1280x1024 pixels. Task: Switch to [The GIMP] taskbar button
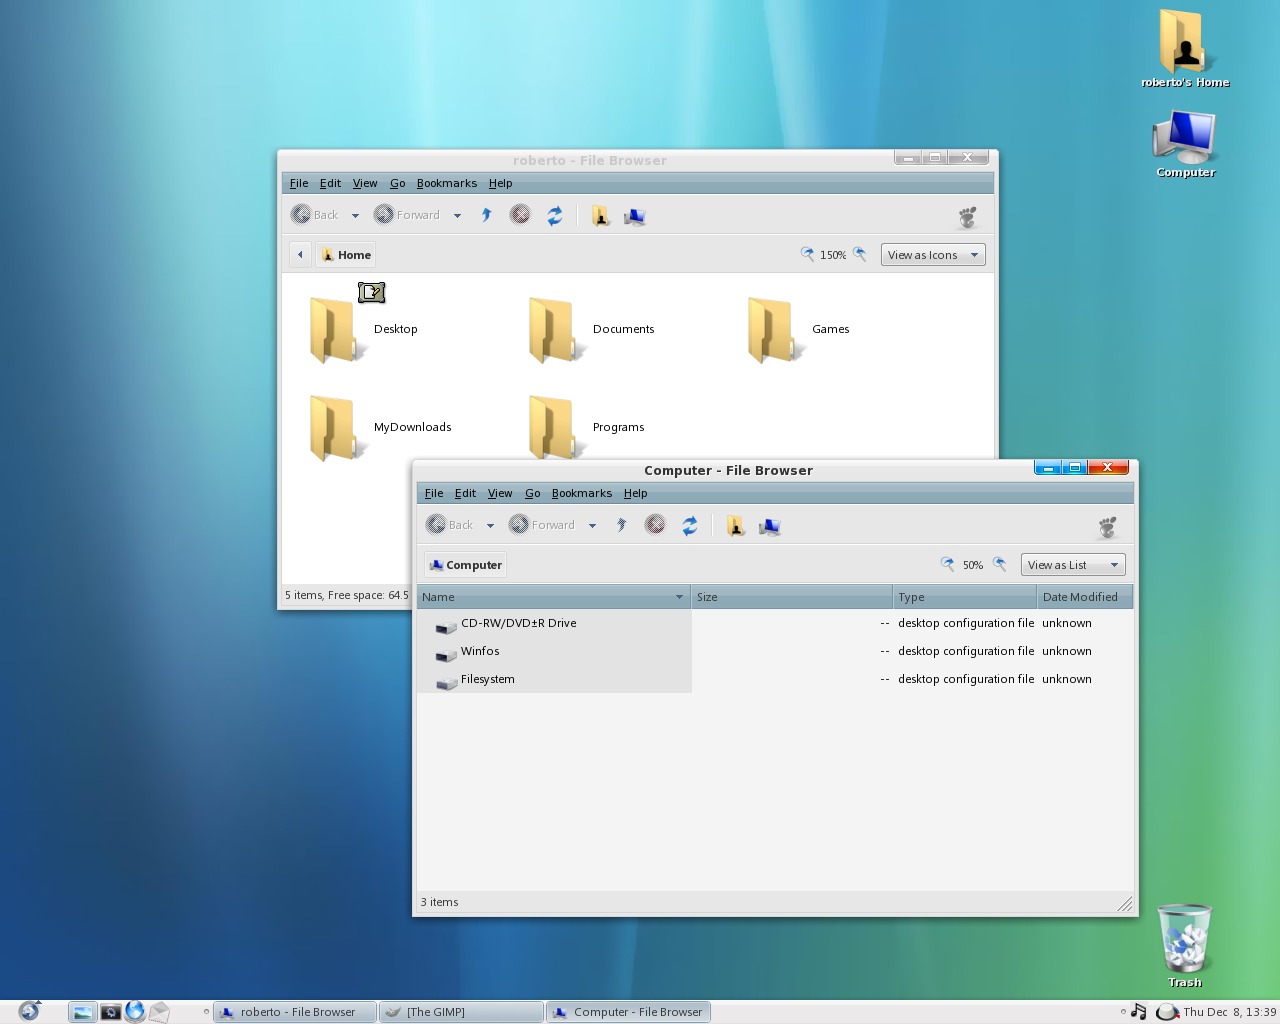pos(462,1012)
